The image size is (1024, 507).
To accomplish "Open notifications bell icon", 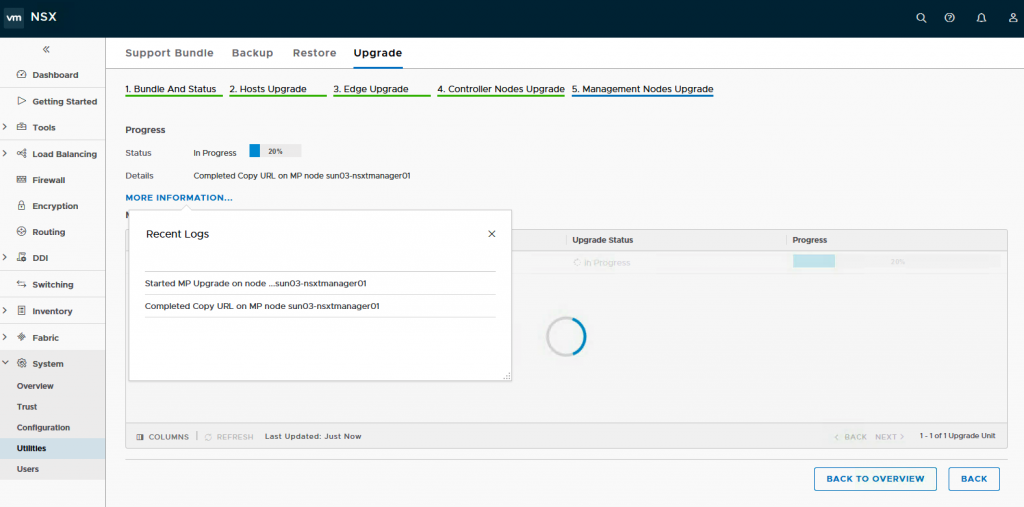I will pyautogui.click(x=981, y=18).
